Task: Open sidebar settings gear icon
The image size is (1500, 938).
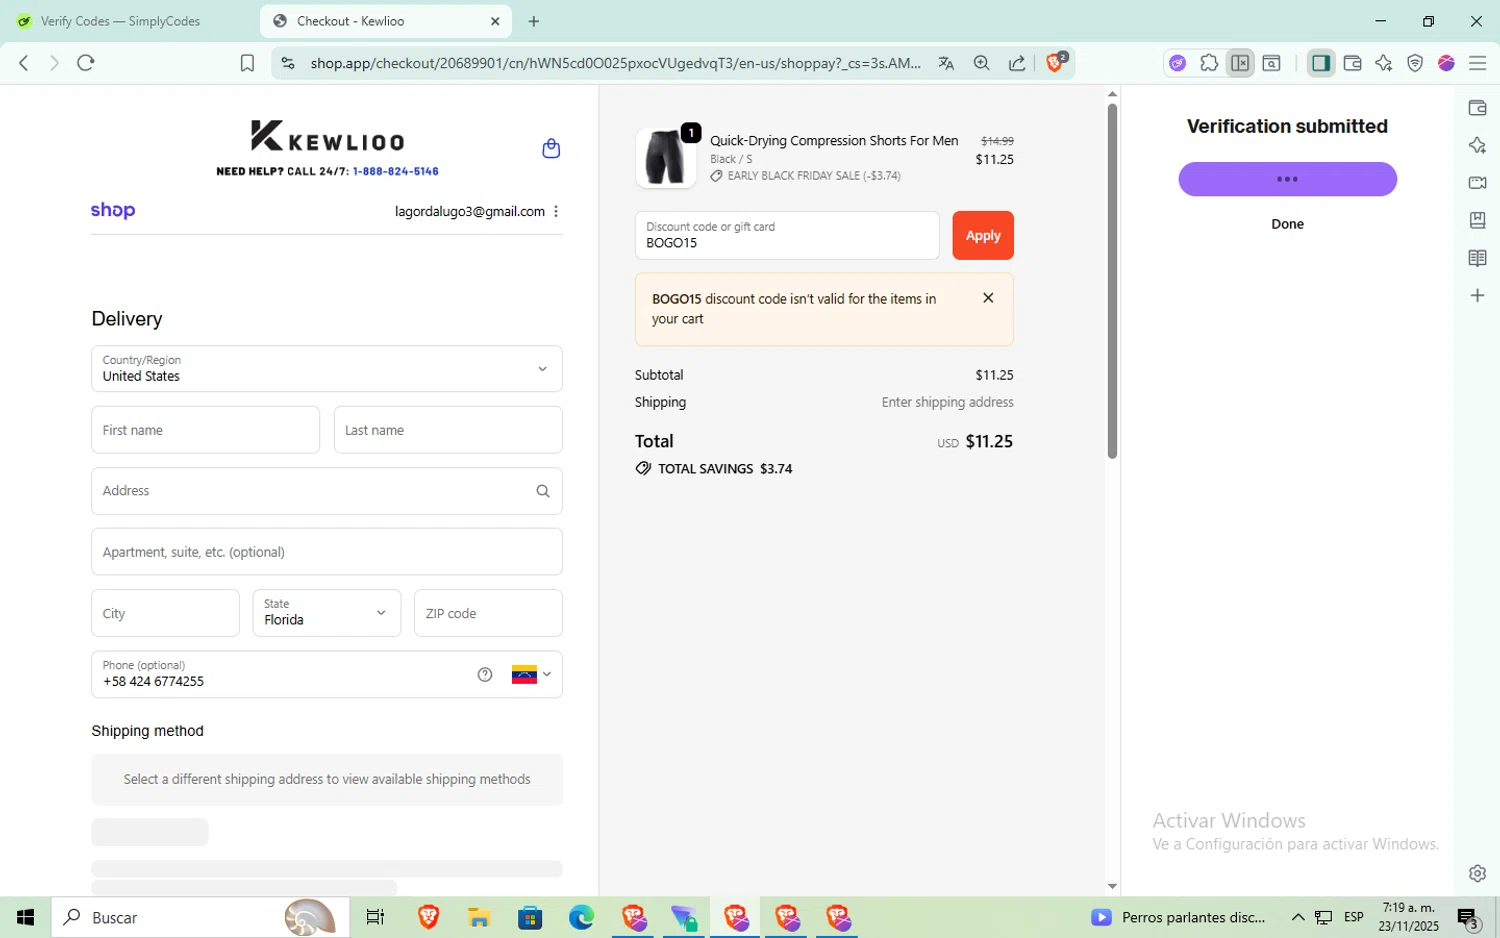Action: pyautogui.click(x=1477, y=874)
